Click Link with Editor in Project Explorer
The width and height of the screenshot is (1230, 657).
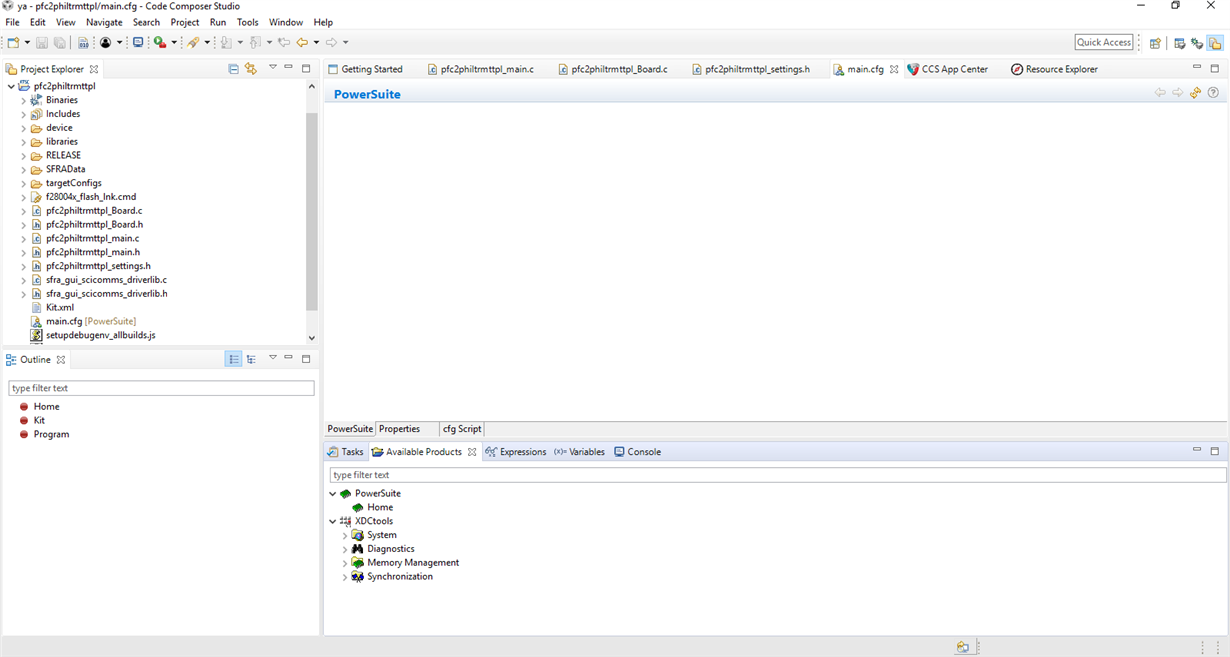pyautogui.click(x=251, y=69)
